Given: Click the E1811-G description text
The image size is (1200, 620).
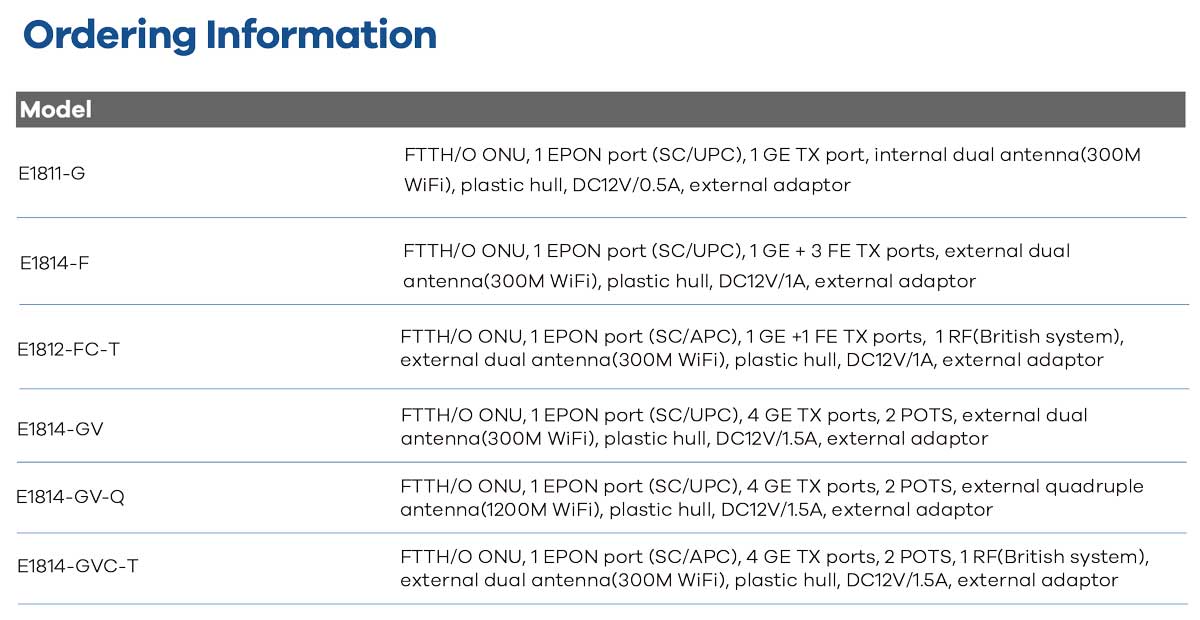Looking at the screenshot, I should click(x=772, y=170).
